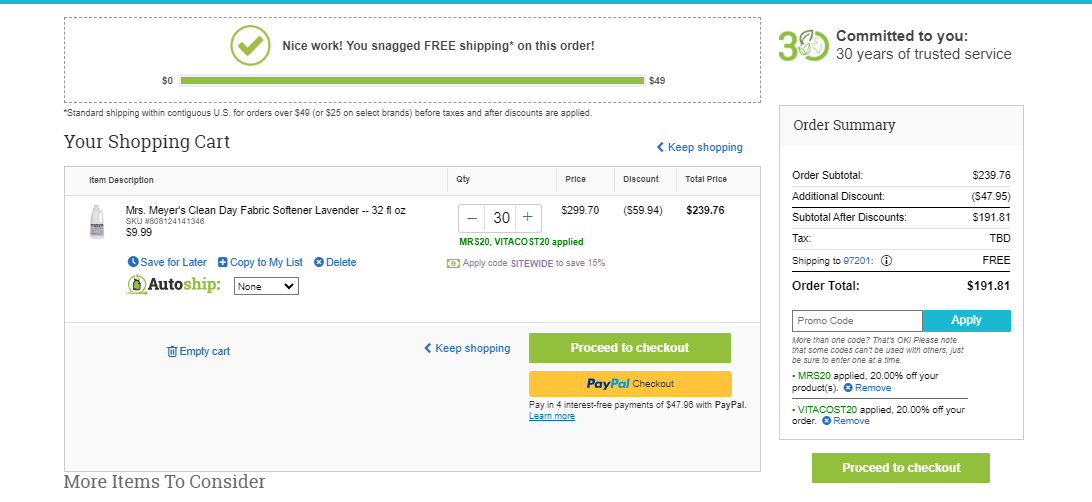The width and height of the screenshot is (1092, 502).
Task: Click the SITEWIDE coupon icon
Action: coord(453,263)
